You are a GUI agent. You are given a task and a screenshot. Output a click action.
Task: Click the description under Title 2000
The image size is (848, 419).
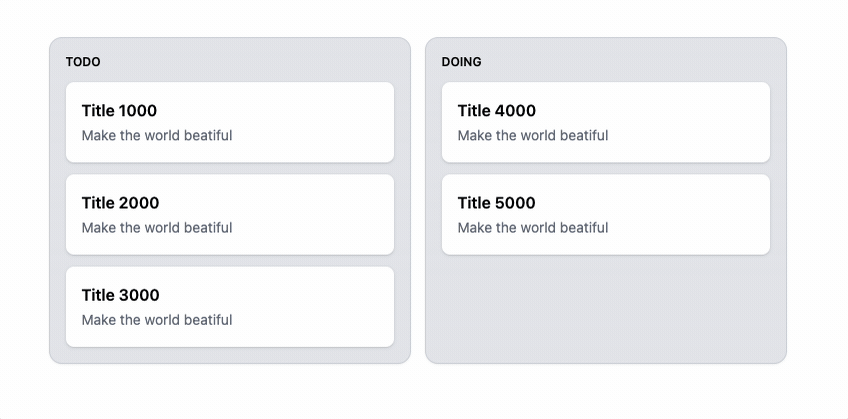tap(157, 228)
